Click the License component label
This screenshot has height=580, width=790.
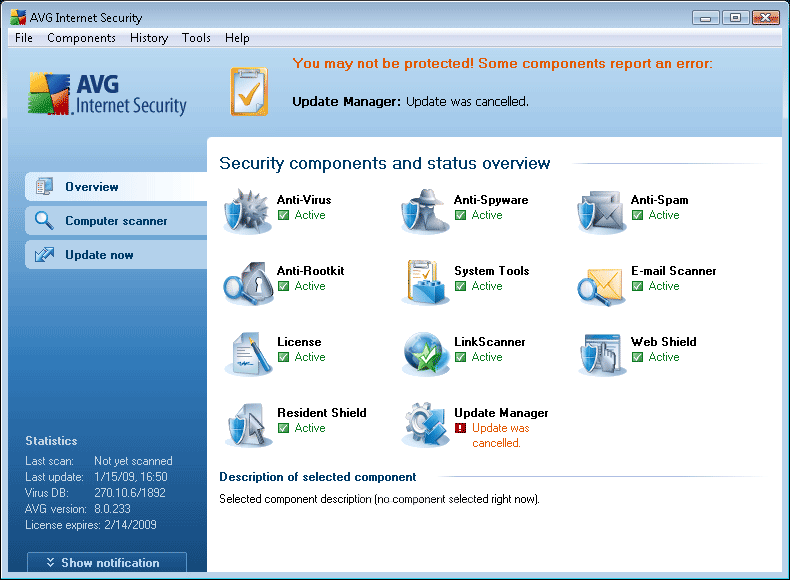tap(299, 342)
